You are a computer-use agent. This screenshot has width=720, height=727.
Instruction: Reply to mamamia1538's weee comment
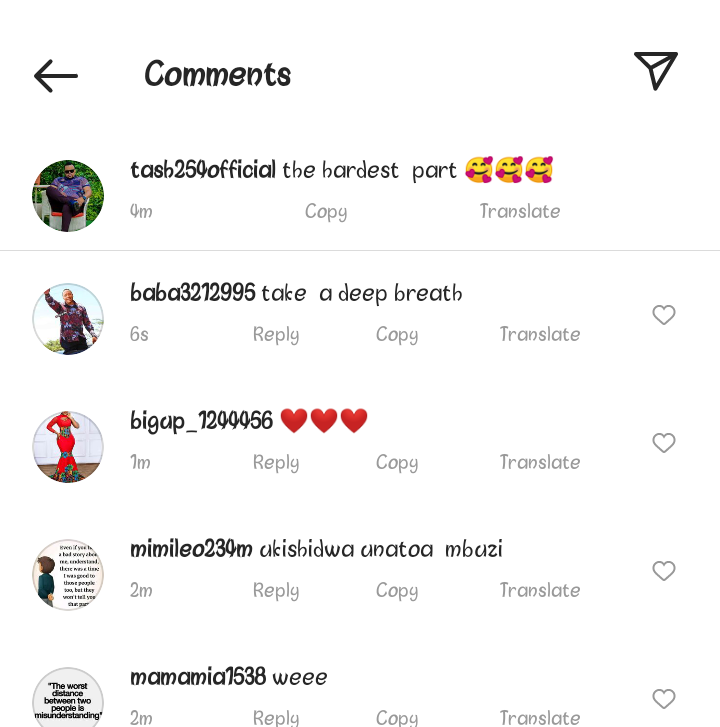(276, 718)
